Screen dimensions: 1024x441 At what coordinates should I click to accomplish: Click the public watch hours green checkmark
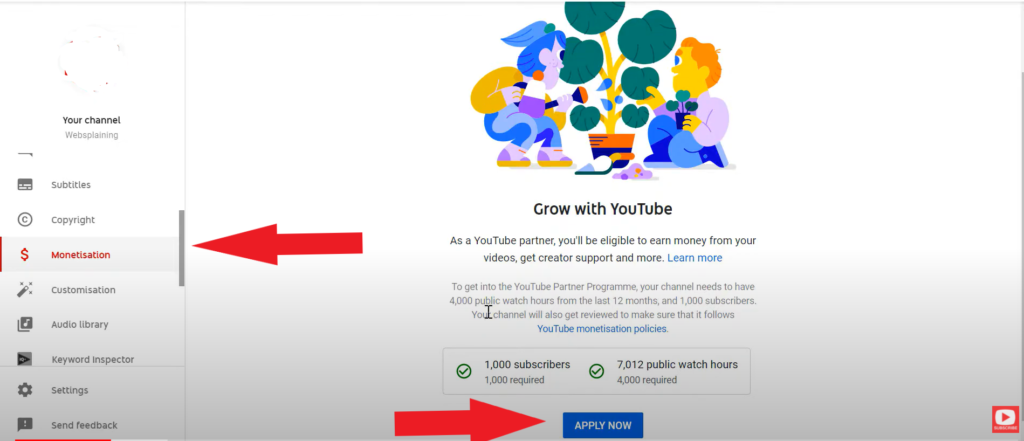pyautogui.click(x=596, y=371)
